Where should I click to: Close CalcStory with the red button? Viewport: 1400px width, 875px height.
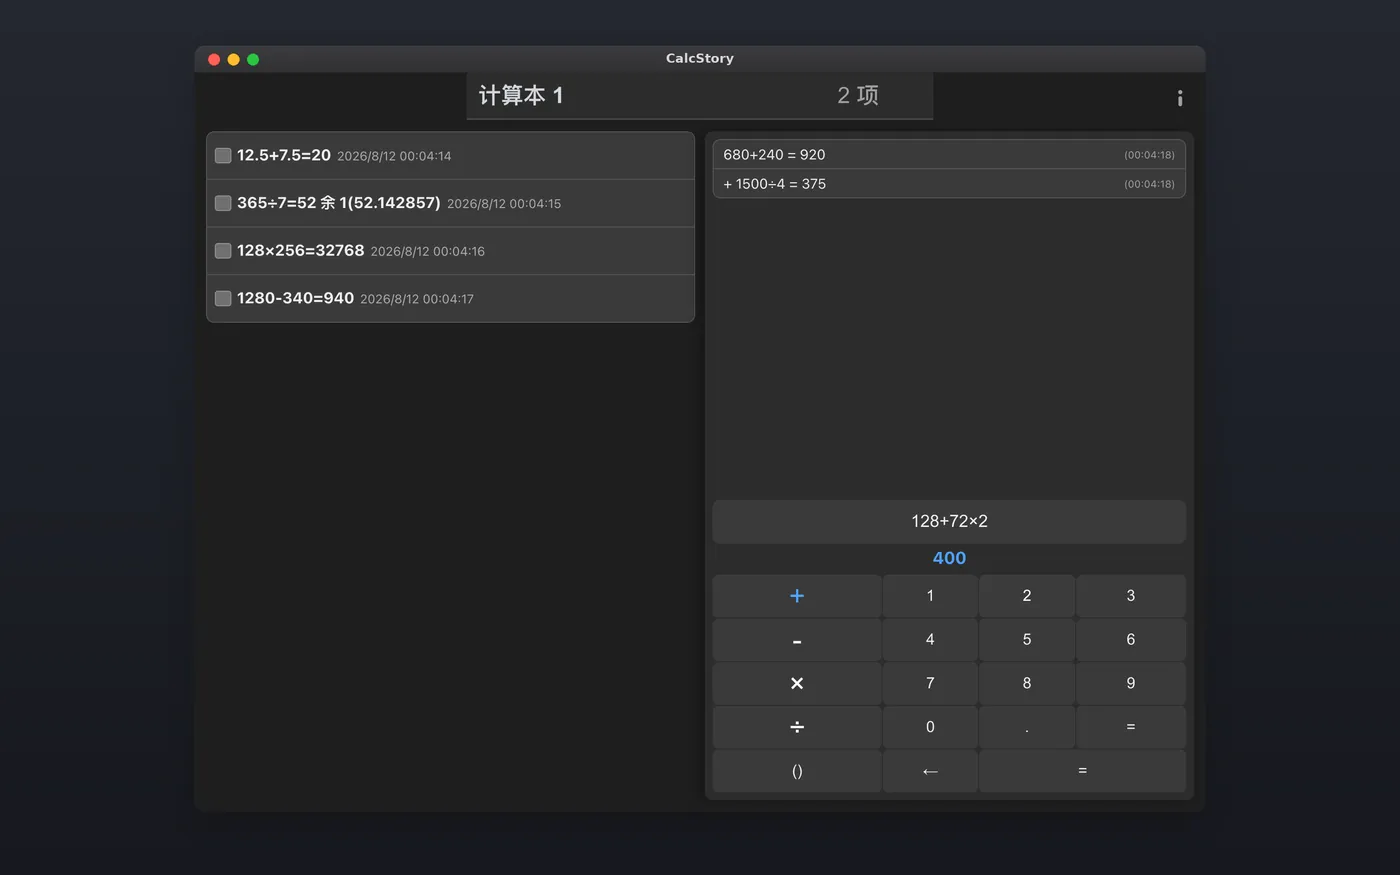tap(214, 59)
